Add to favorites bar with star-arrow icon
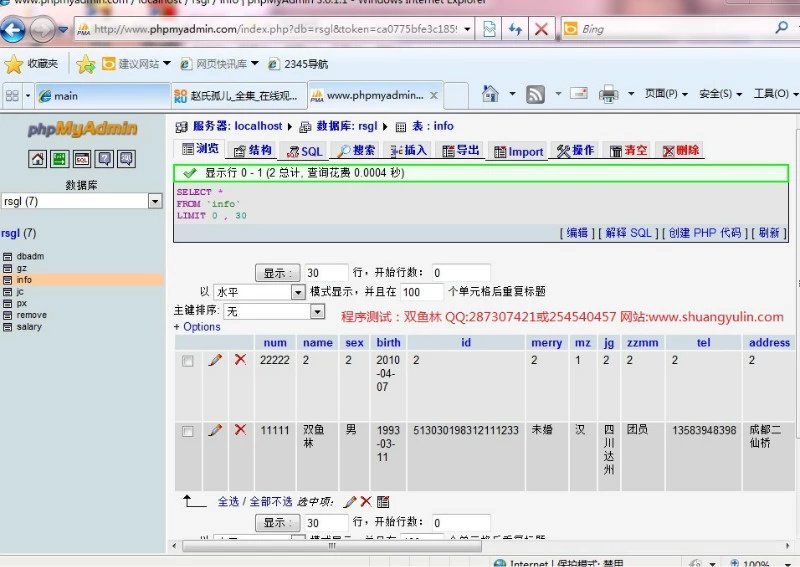The image size is (800, 567). (x=86, y=64)
